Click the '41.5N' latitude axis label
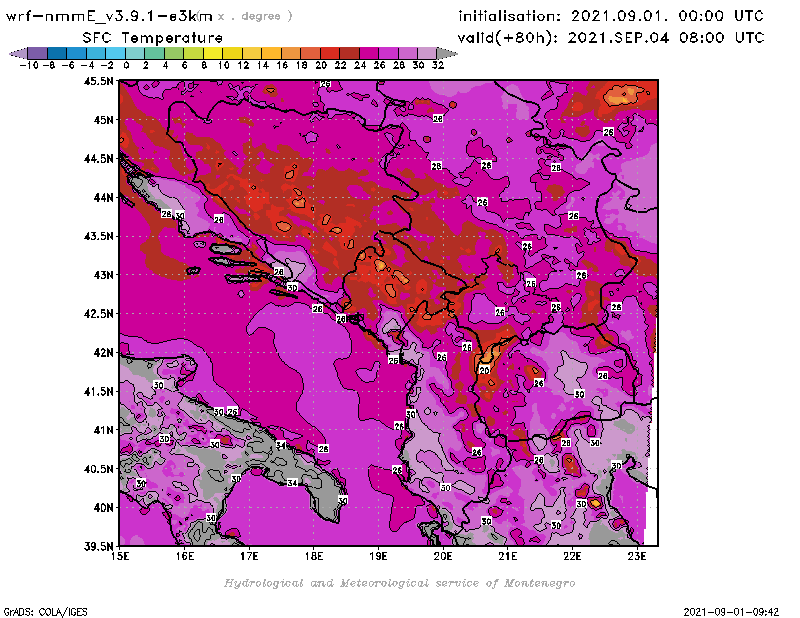Image resolution: width=800 pixels, height=618 pixels. (x=98, y=391)
